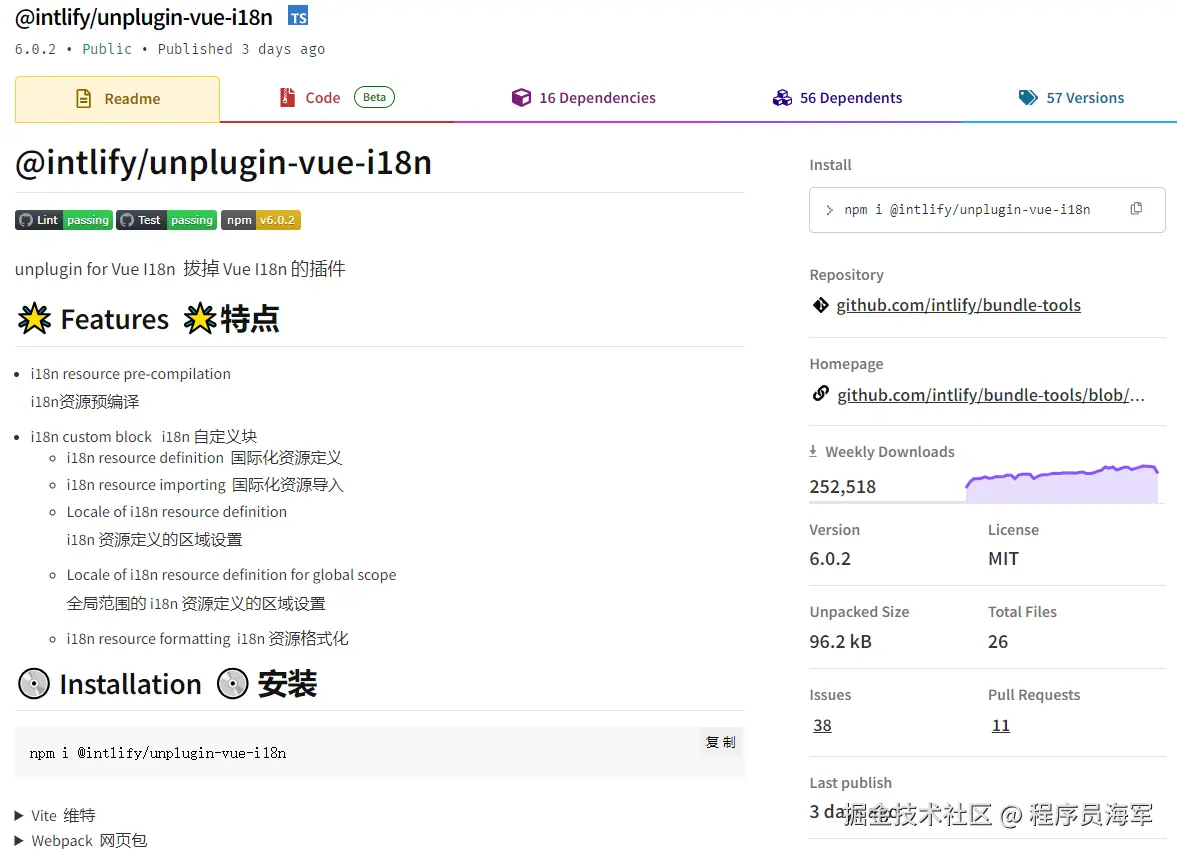Click the Versions tags icon
The width and height of the screenshot is (1177, 852).
click(x=1028, y=98)
